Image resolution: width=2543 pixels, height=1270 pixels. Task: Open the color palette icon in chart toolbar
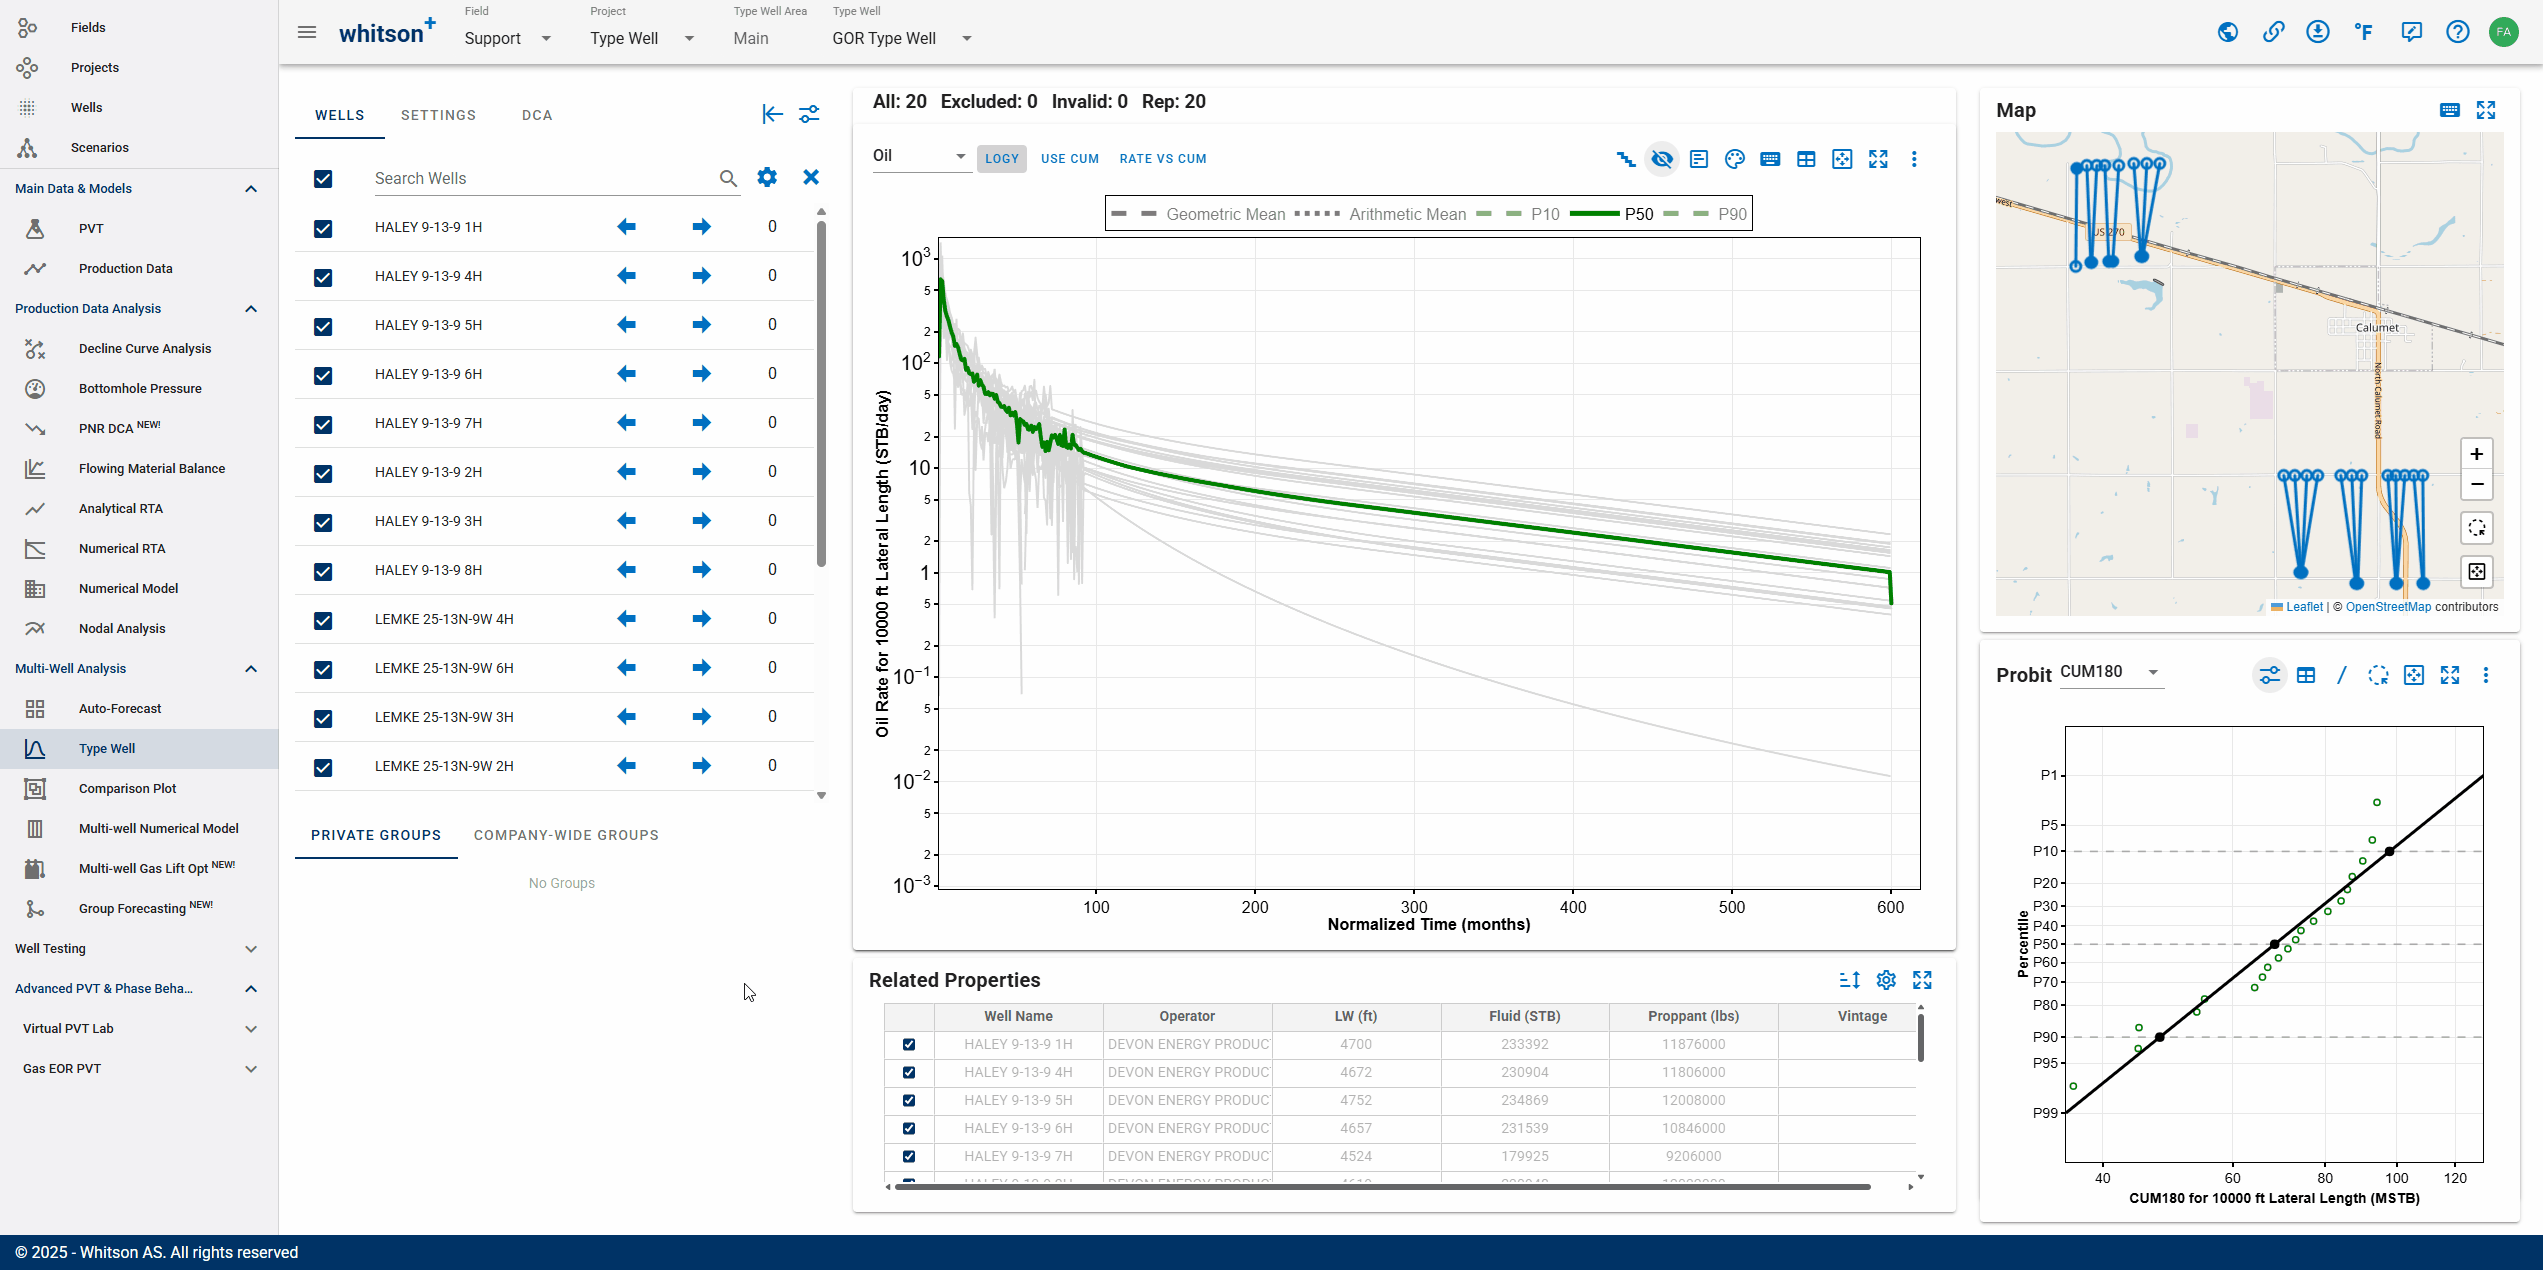[x=1734, y=159]
